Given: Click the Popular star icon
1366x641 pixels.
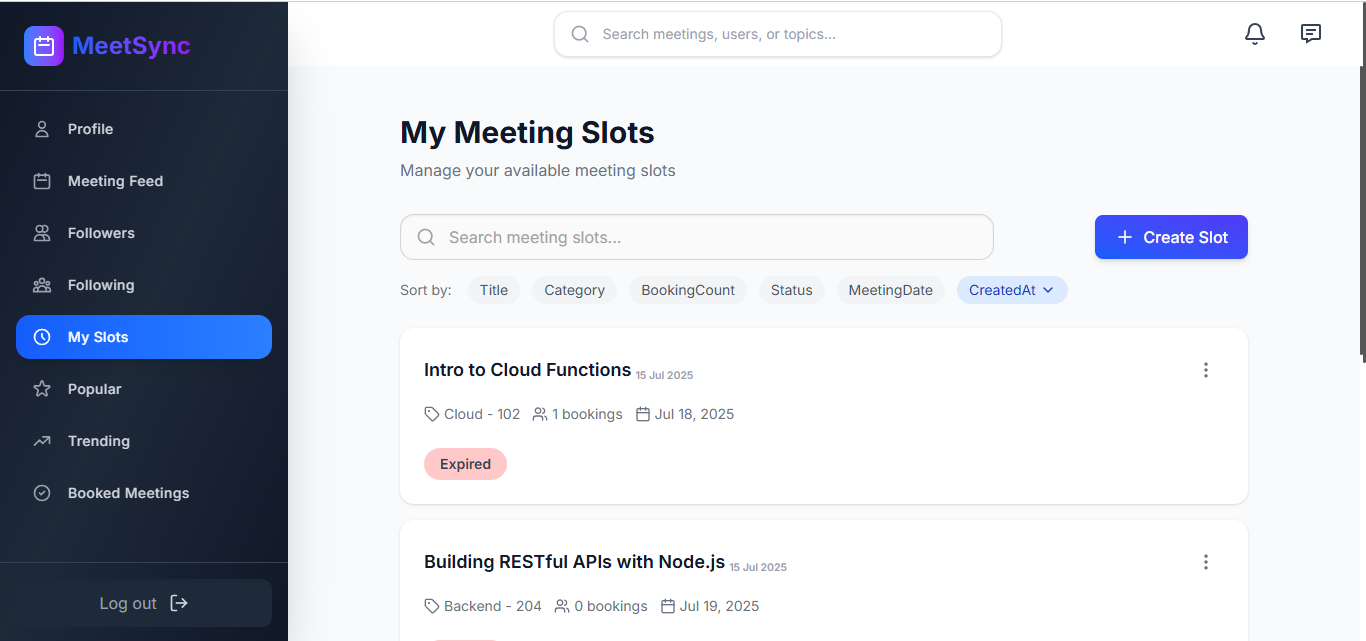Looking at the screenshot, I should click(x=42, y=389).
